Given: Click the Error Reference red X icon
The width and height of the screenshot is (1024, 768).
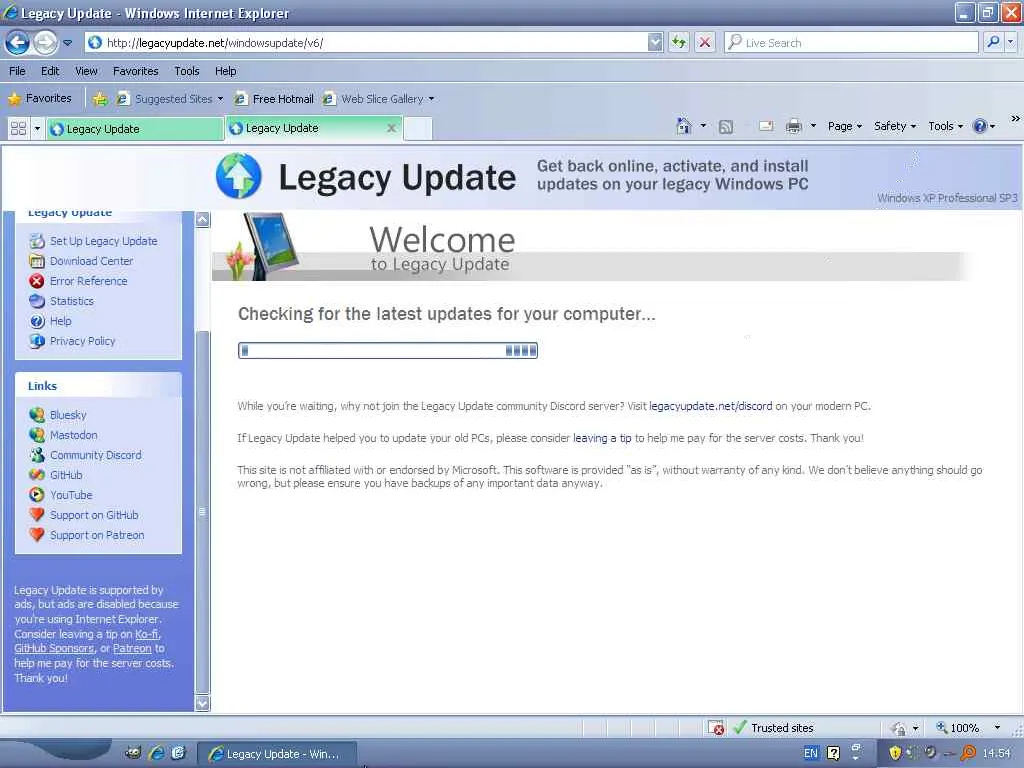Looking at the screenshot, I should coord(37,281).
